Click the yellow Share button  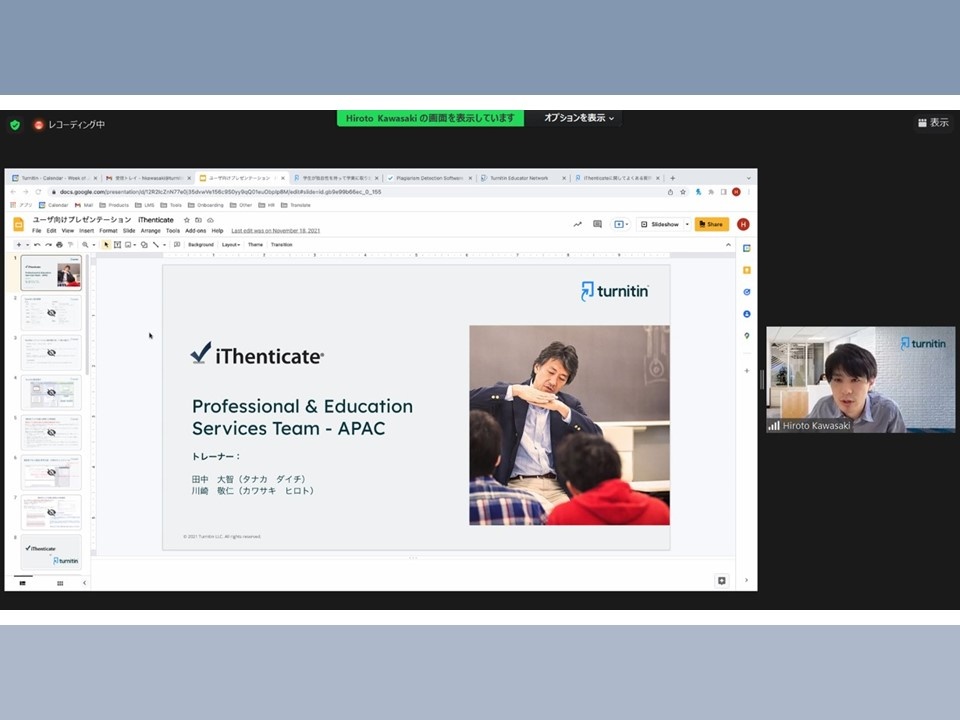tap(711, 225)
